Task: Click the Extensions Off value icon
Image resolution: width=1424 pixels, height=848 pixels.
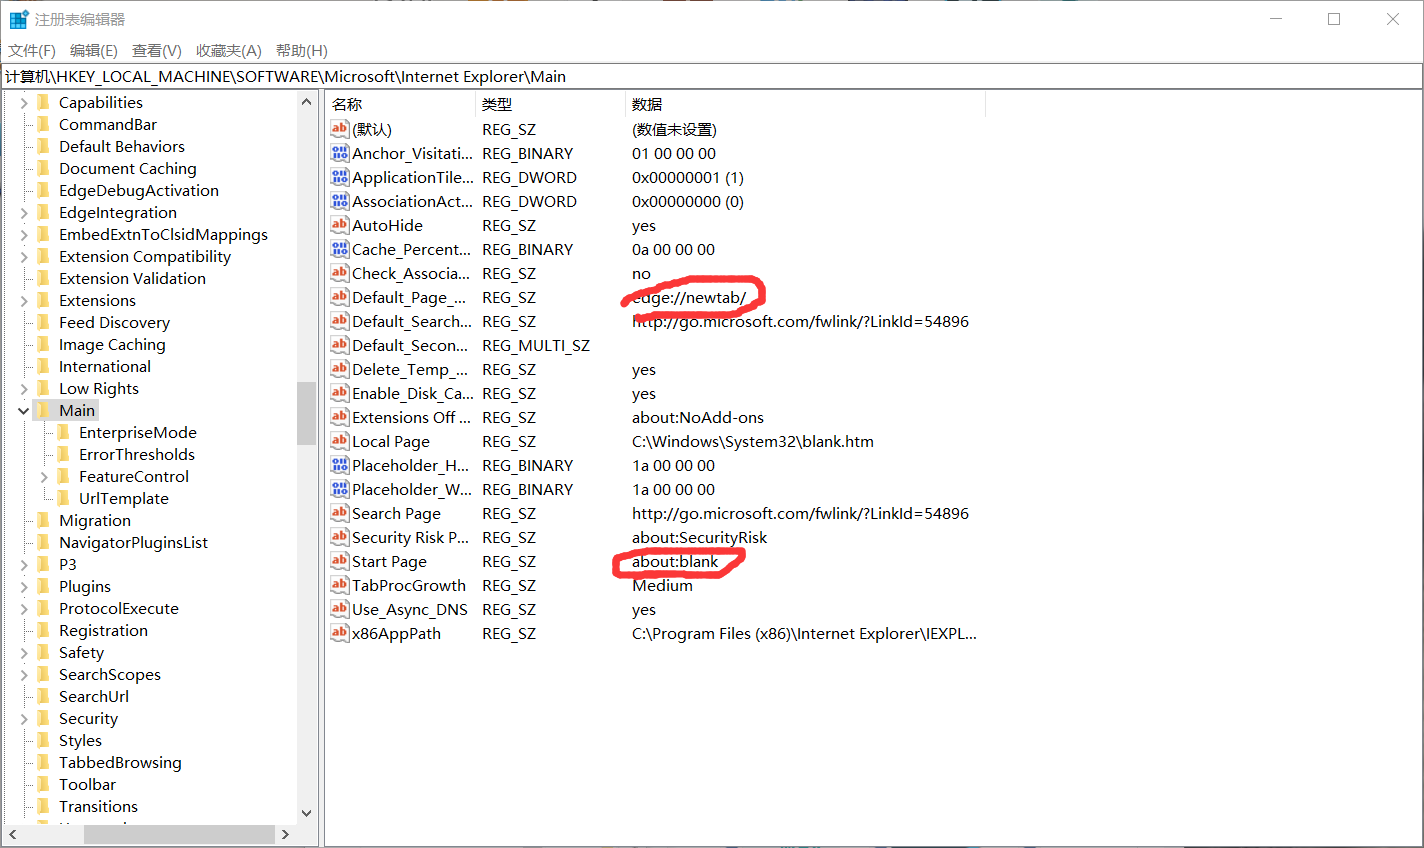Action: click(340, 417)
